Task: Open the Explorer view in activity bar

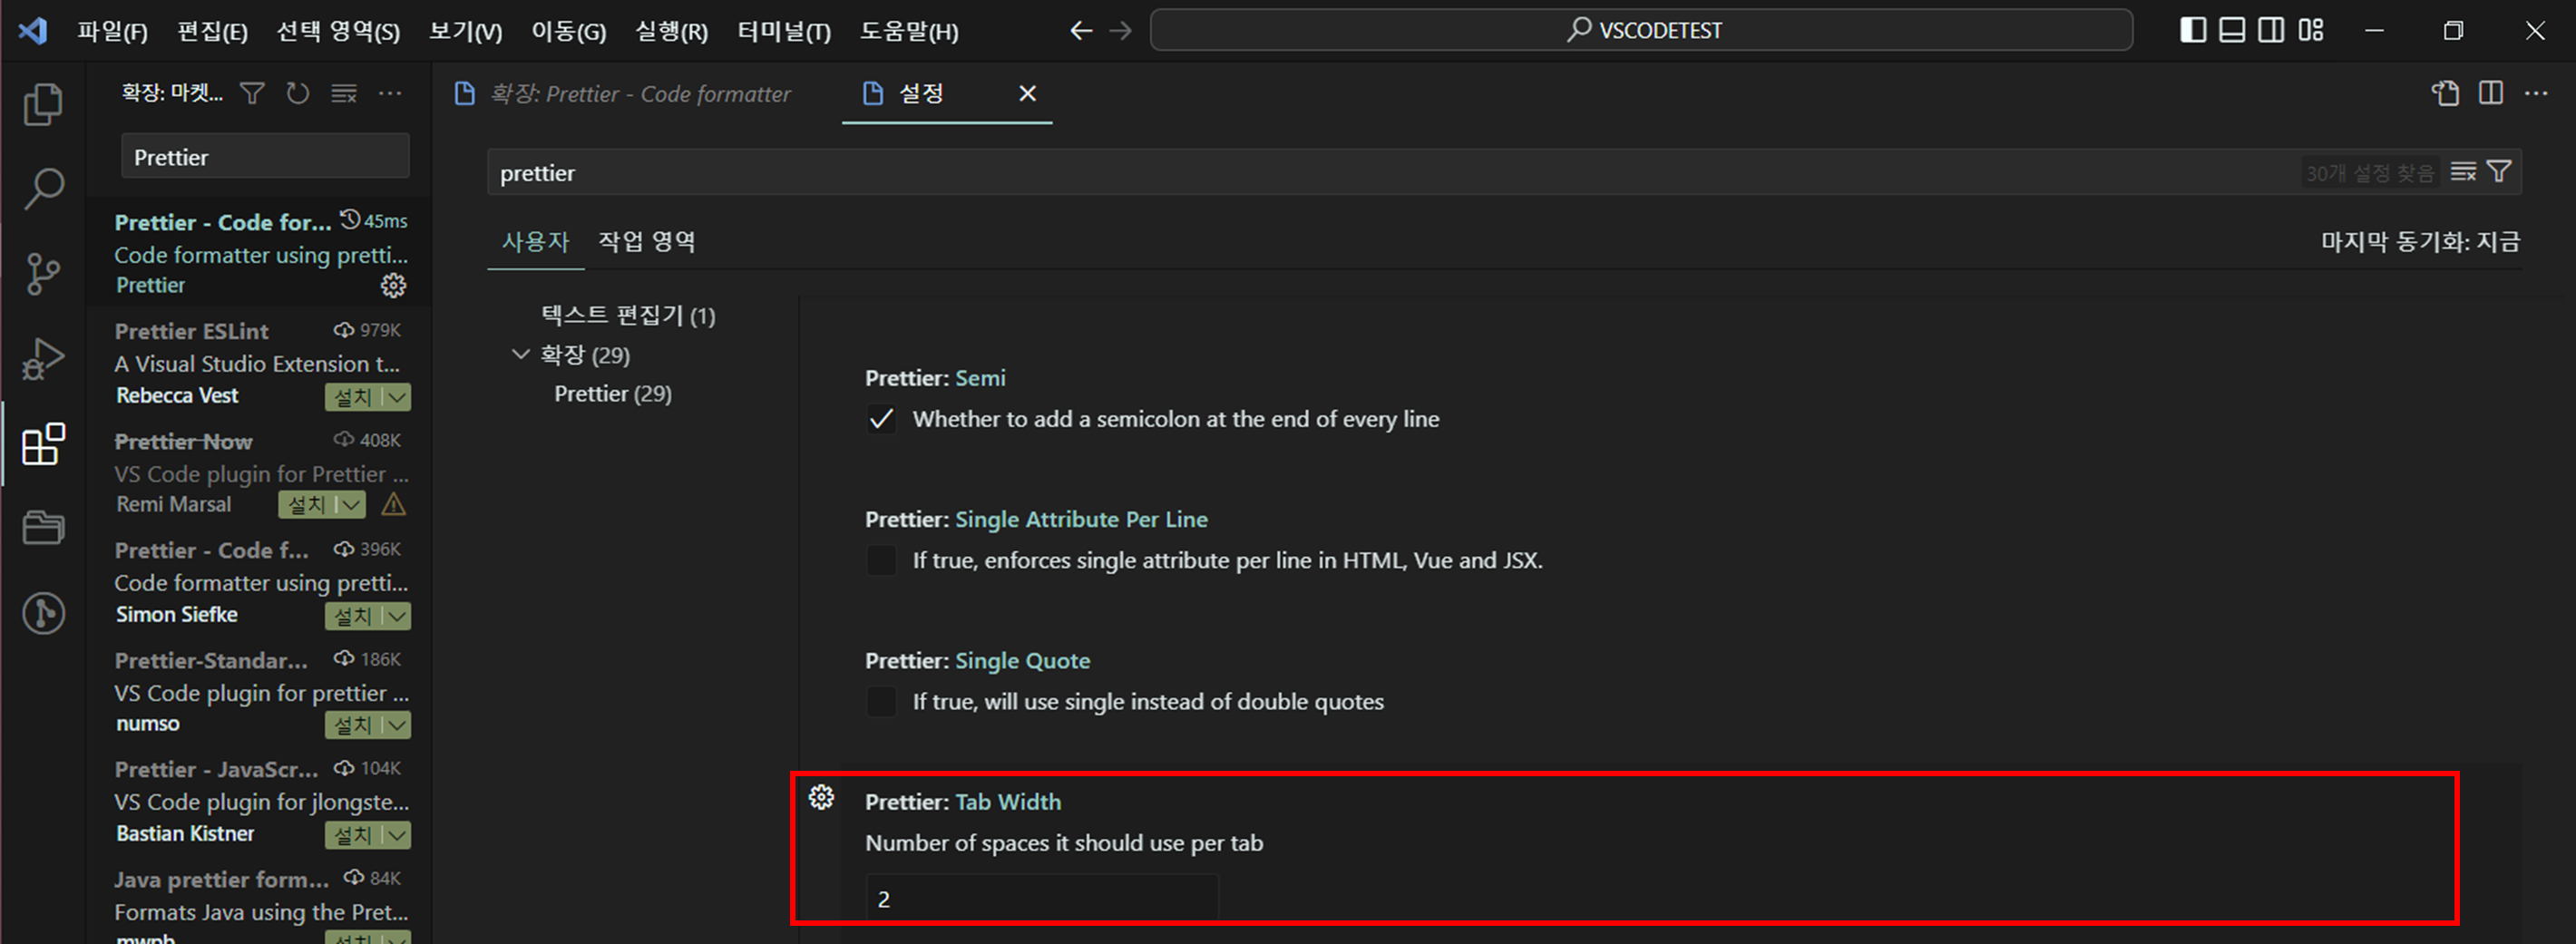Action: (x=43, y=105)
